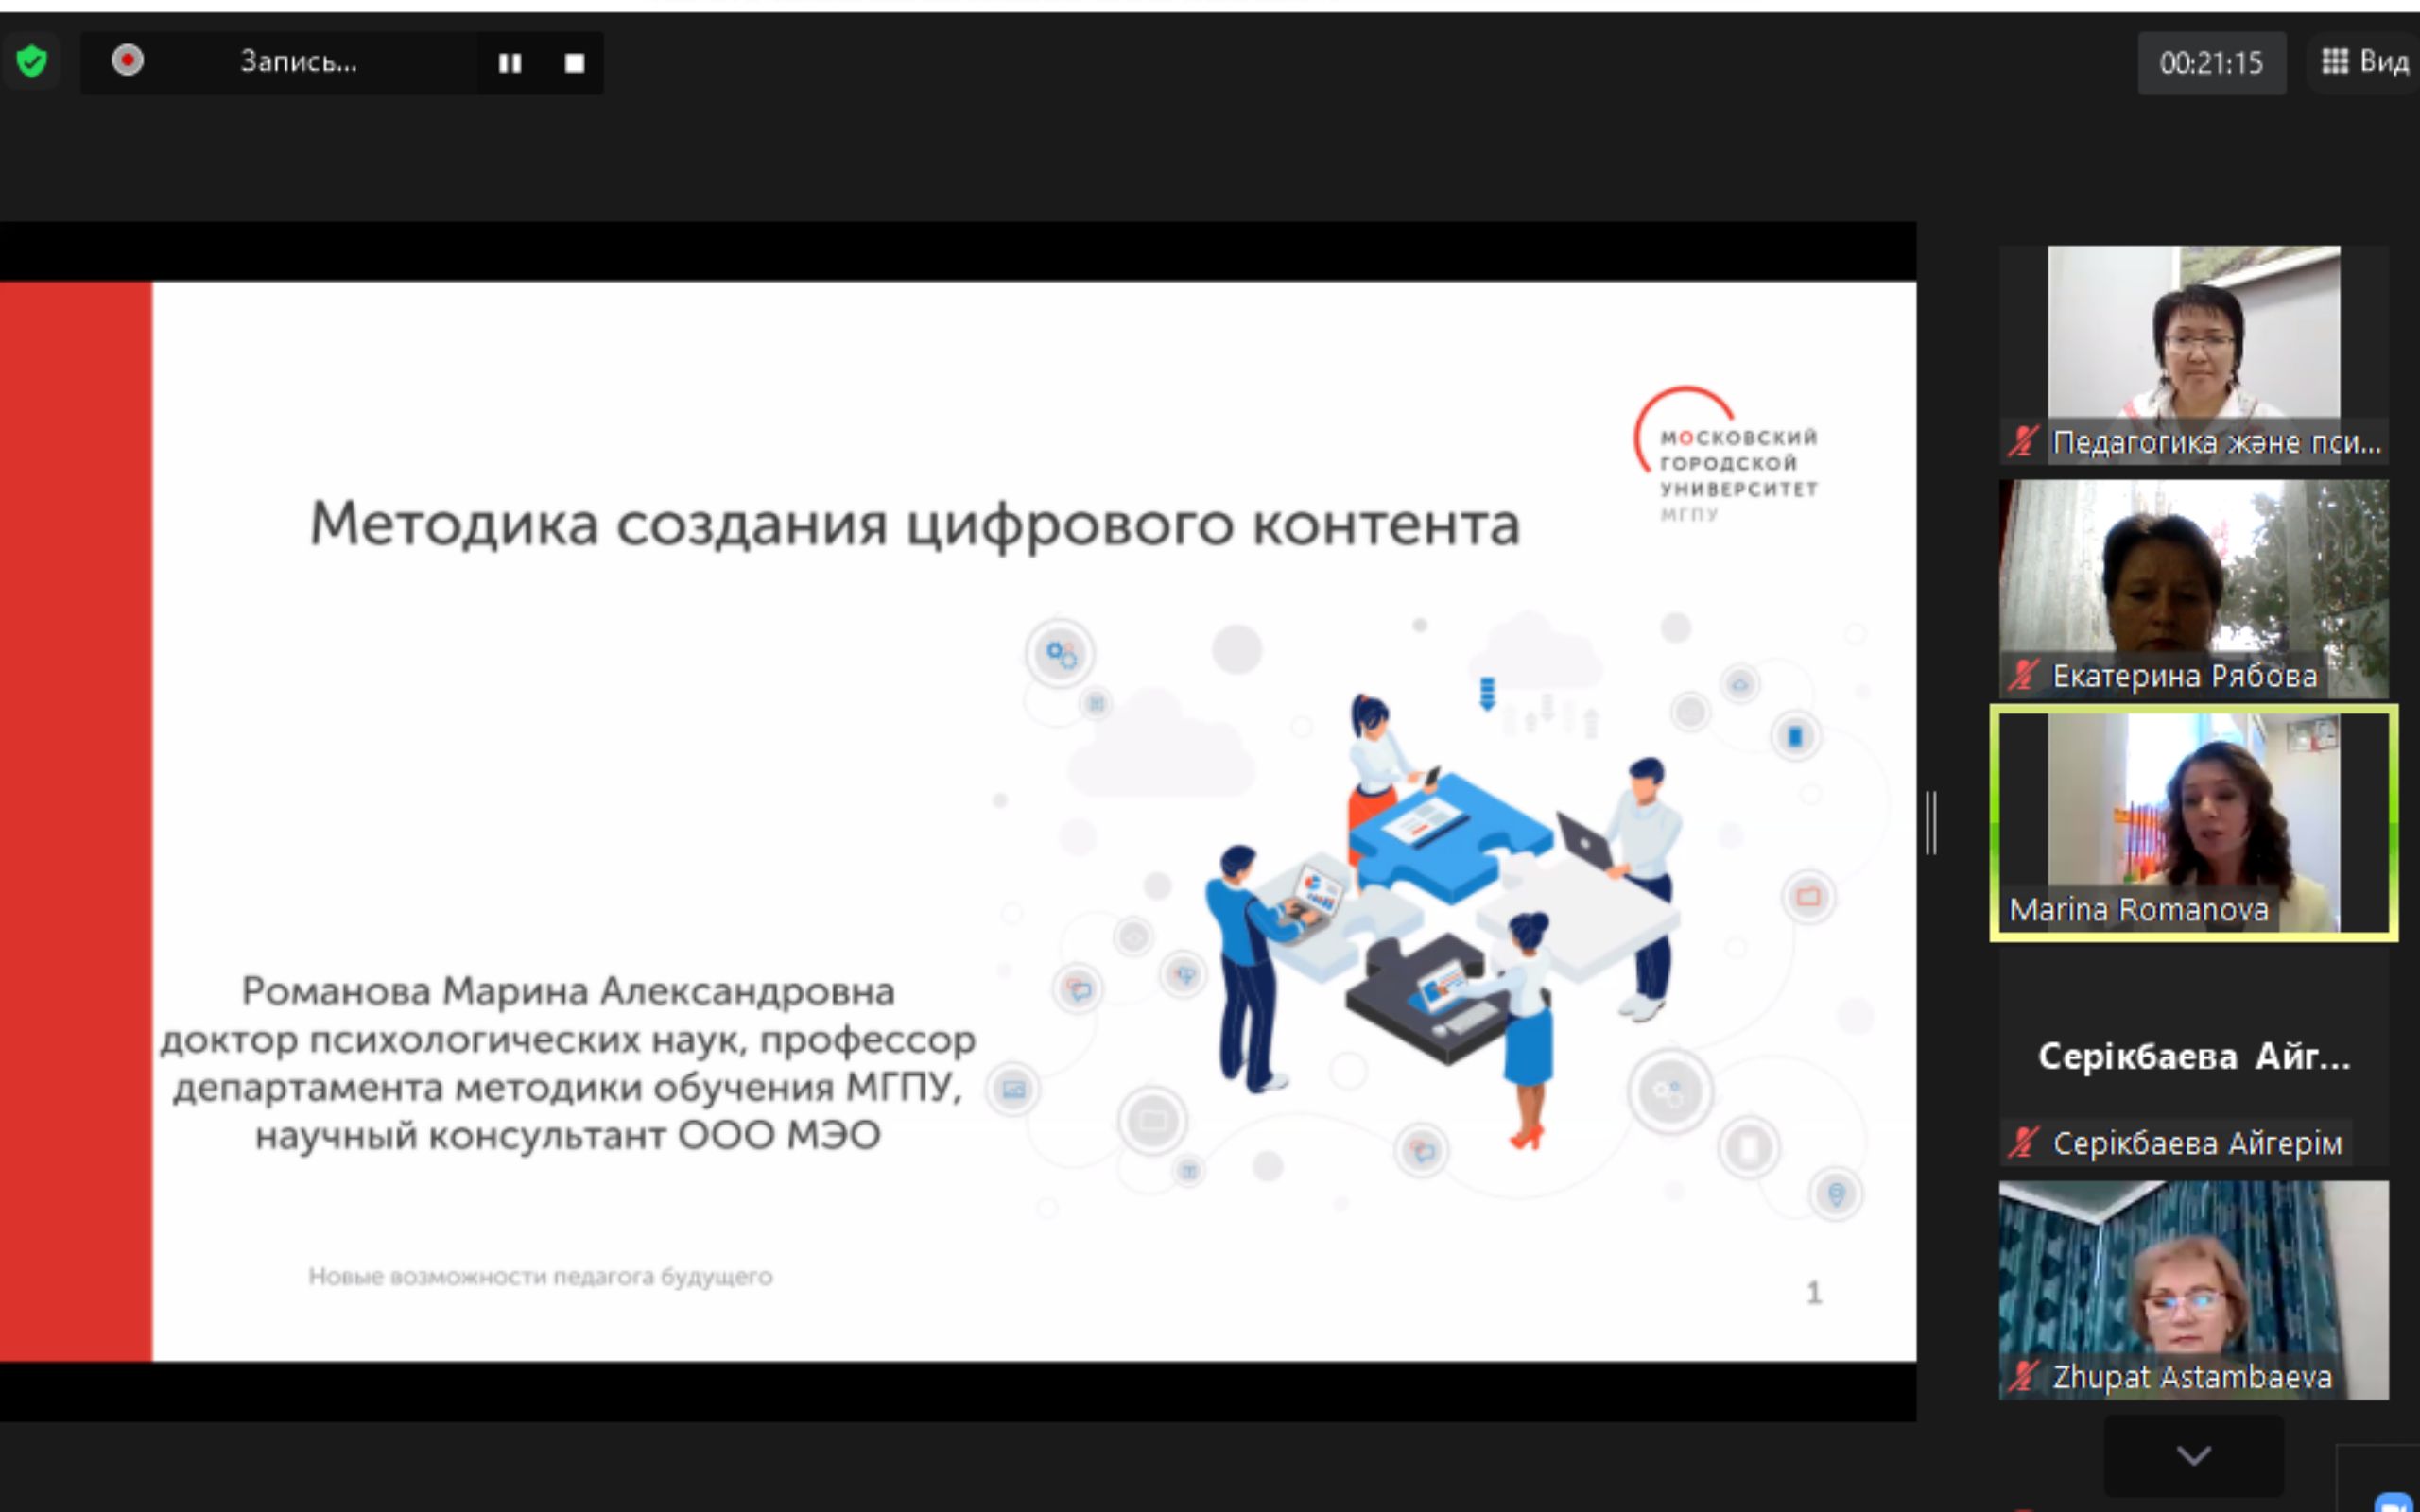Click muted mic icon beside Серікбаева Айгерім
Image resolution: width=2420 pixels, height=1512 pixels.
tap(2022, 1142)
